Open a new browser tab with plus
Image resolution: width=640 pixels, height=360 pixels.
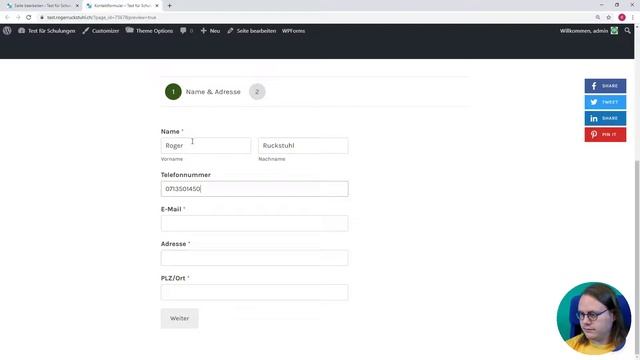[169, 6]
